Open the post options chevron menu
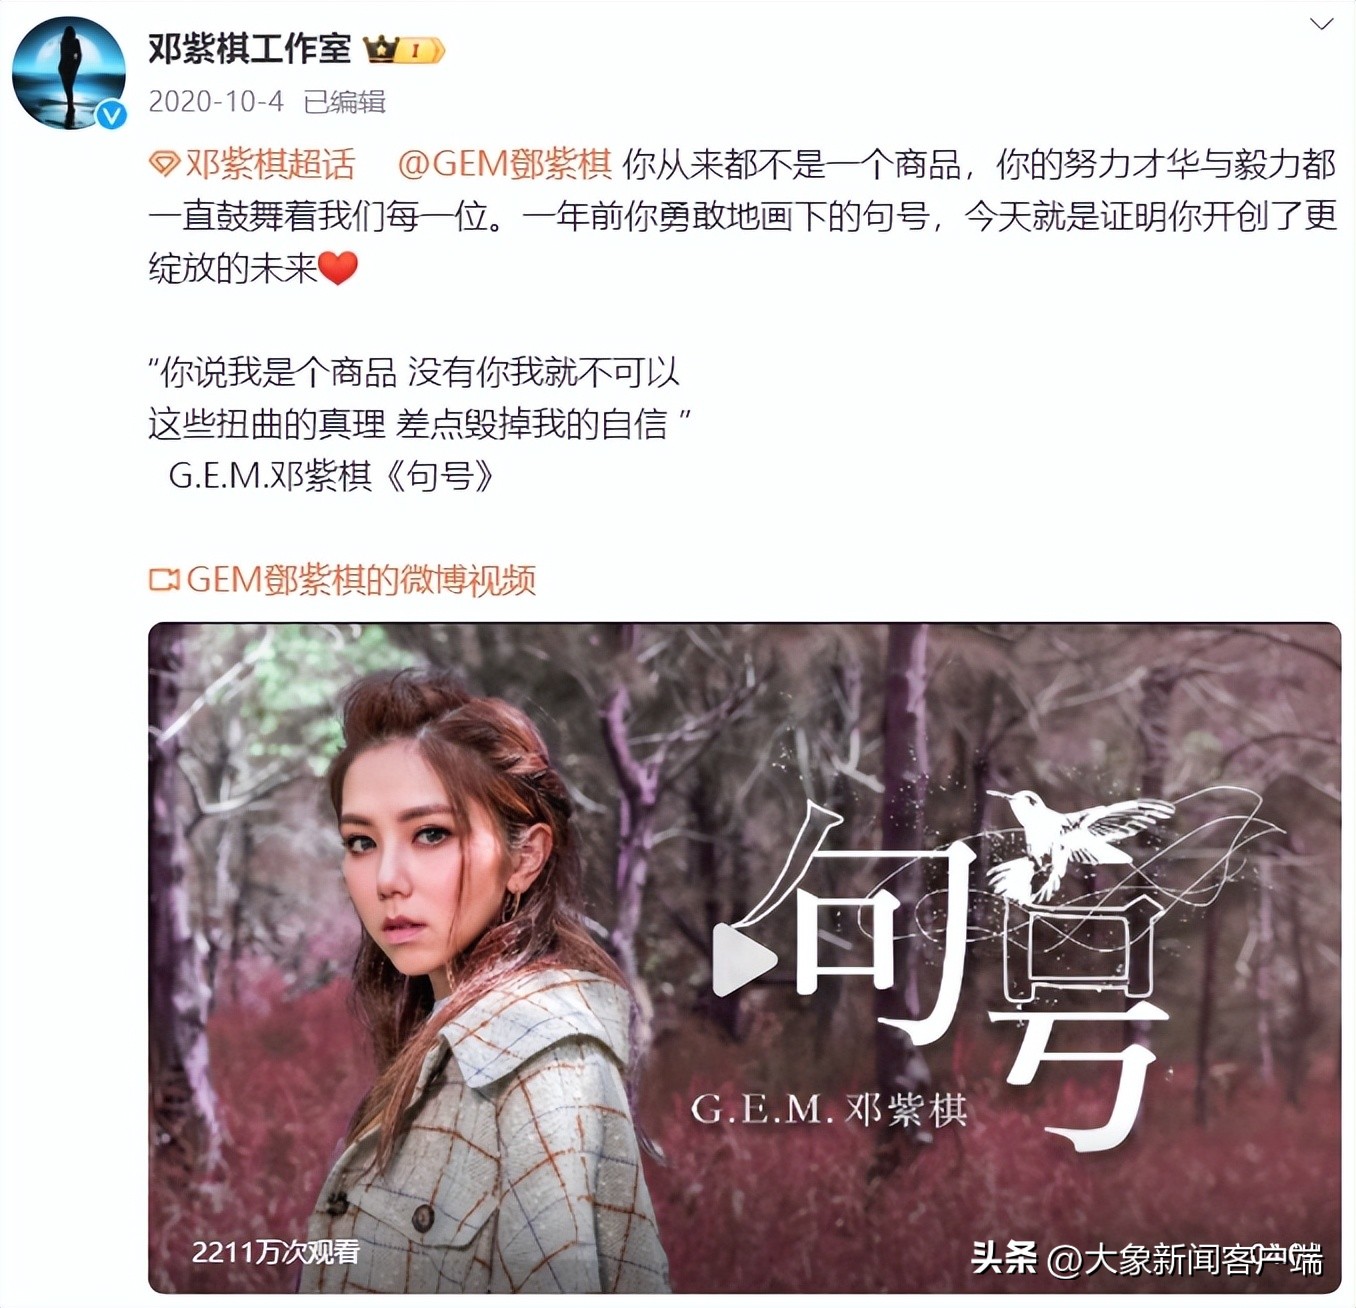Image resolution: width=1356 pixels, height=1308 pixels. click(x=1321, y=24)
